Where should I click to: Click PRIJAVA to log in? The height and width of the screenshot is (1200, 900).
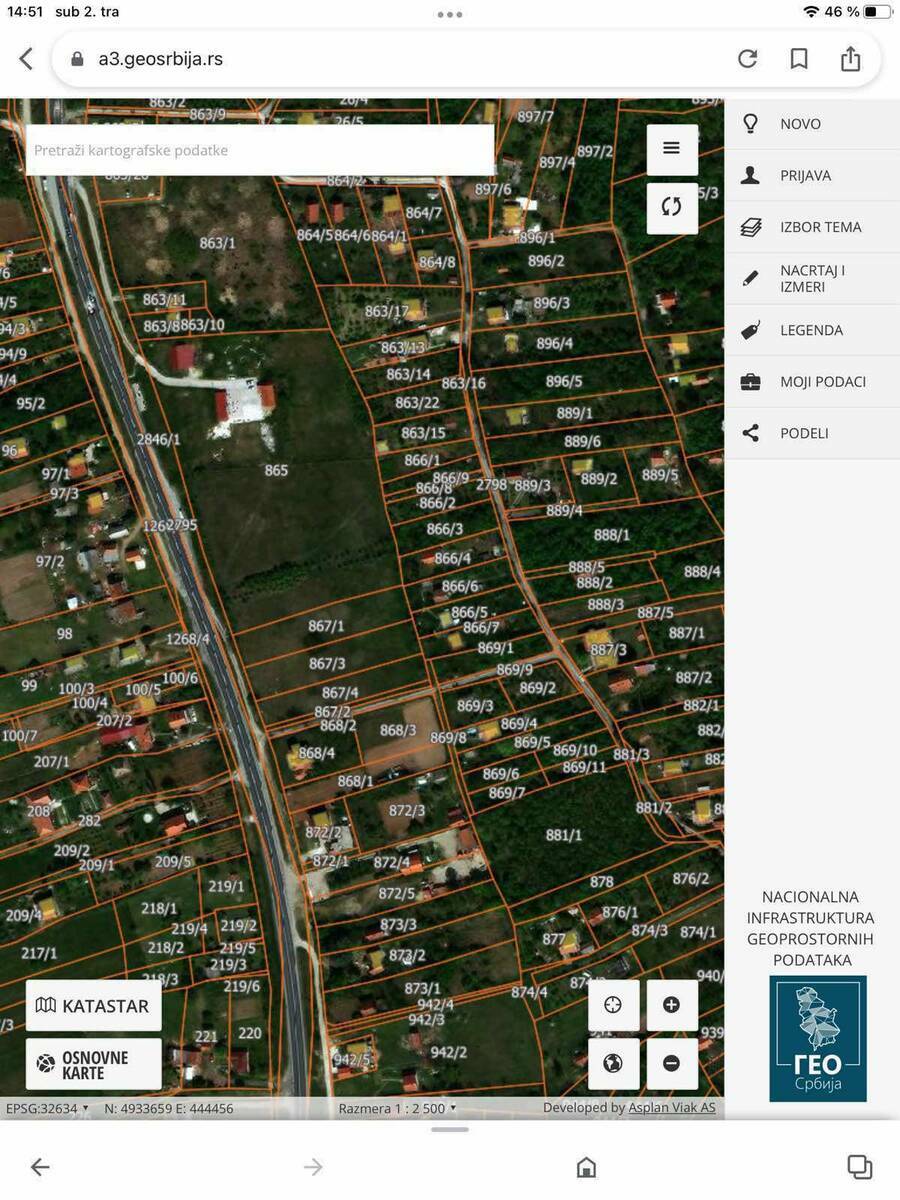(x=805, y=176)
